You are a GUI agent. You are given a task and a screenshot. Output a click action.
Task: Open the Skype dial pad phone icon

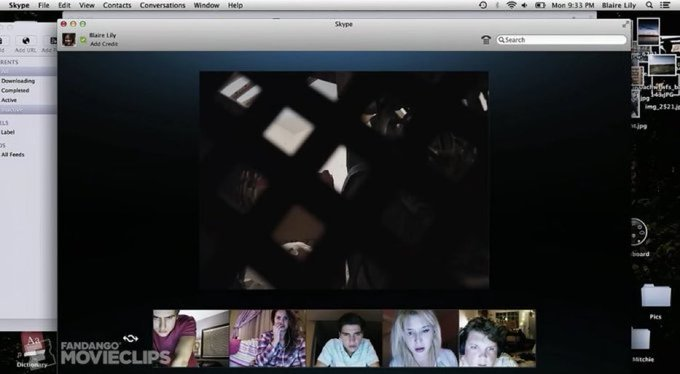click(x=486, y=40)
